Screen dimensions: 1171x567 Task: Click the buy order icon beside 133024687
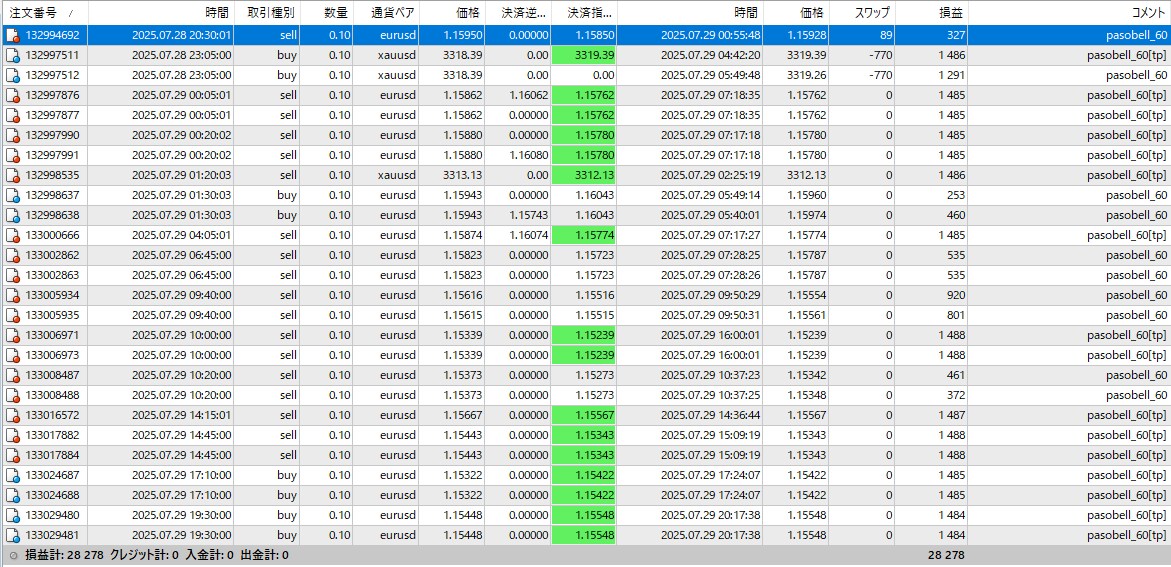pyautogui.click(x=12, y=476)
